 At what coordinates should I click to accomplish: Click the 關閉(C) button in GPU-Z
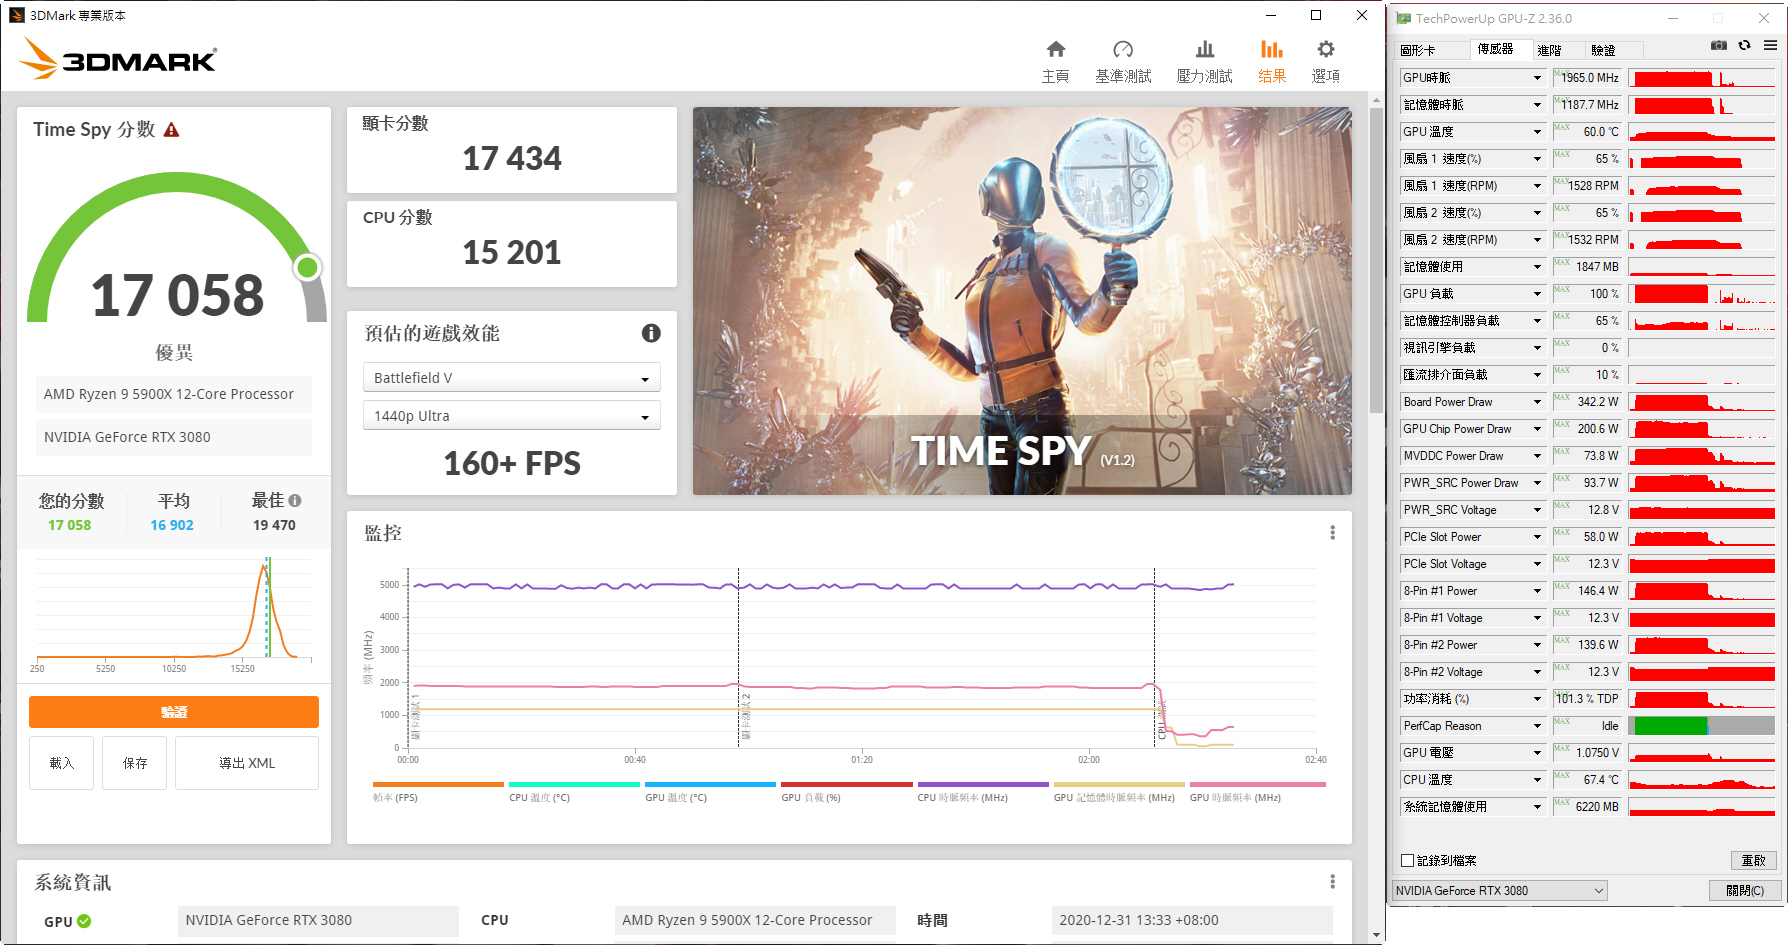pos(1745,891)
